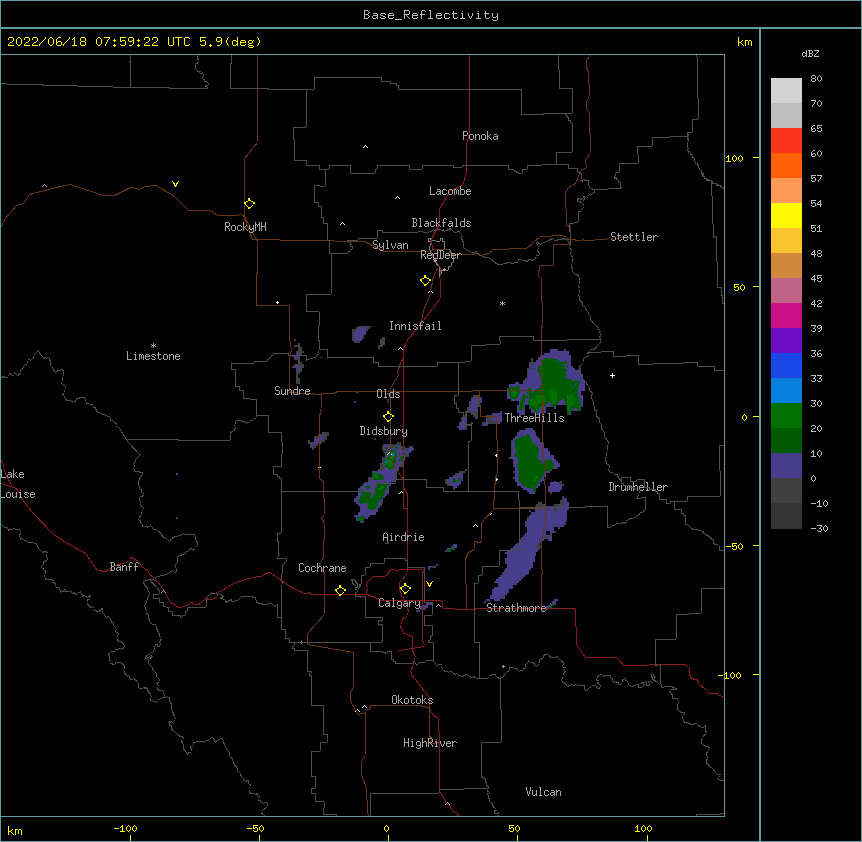Click the 2022/06/18 07:59:22 UTC timestamp
Viewport: 862px width, 842px height.
(99, 42)
